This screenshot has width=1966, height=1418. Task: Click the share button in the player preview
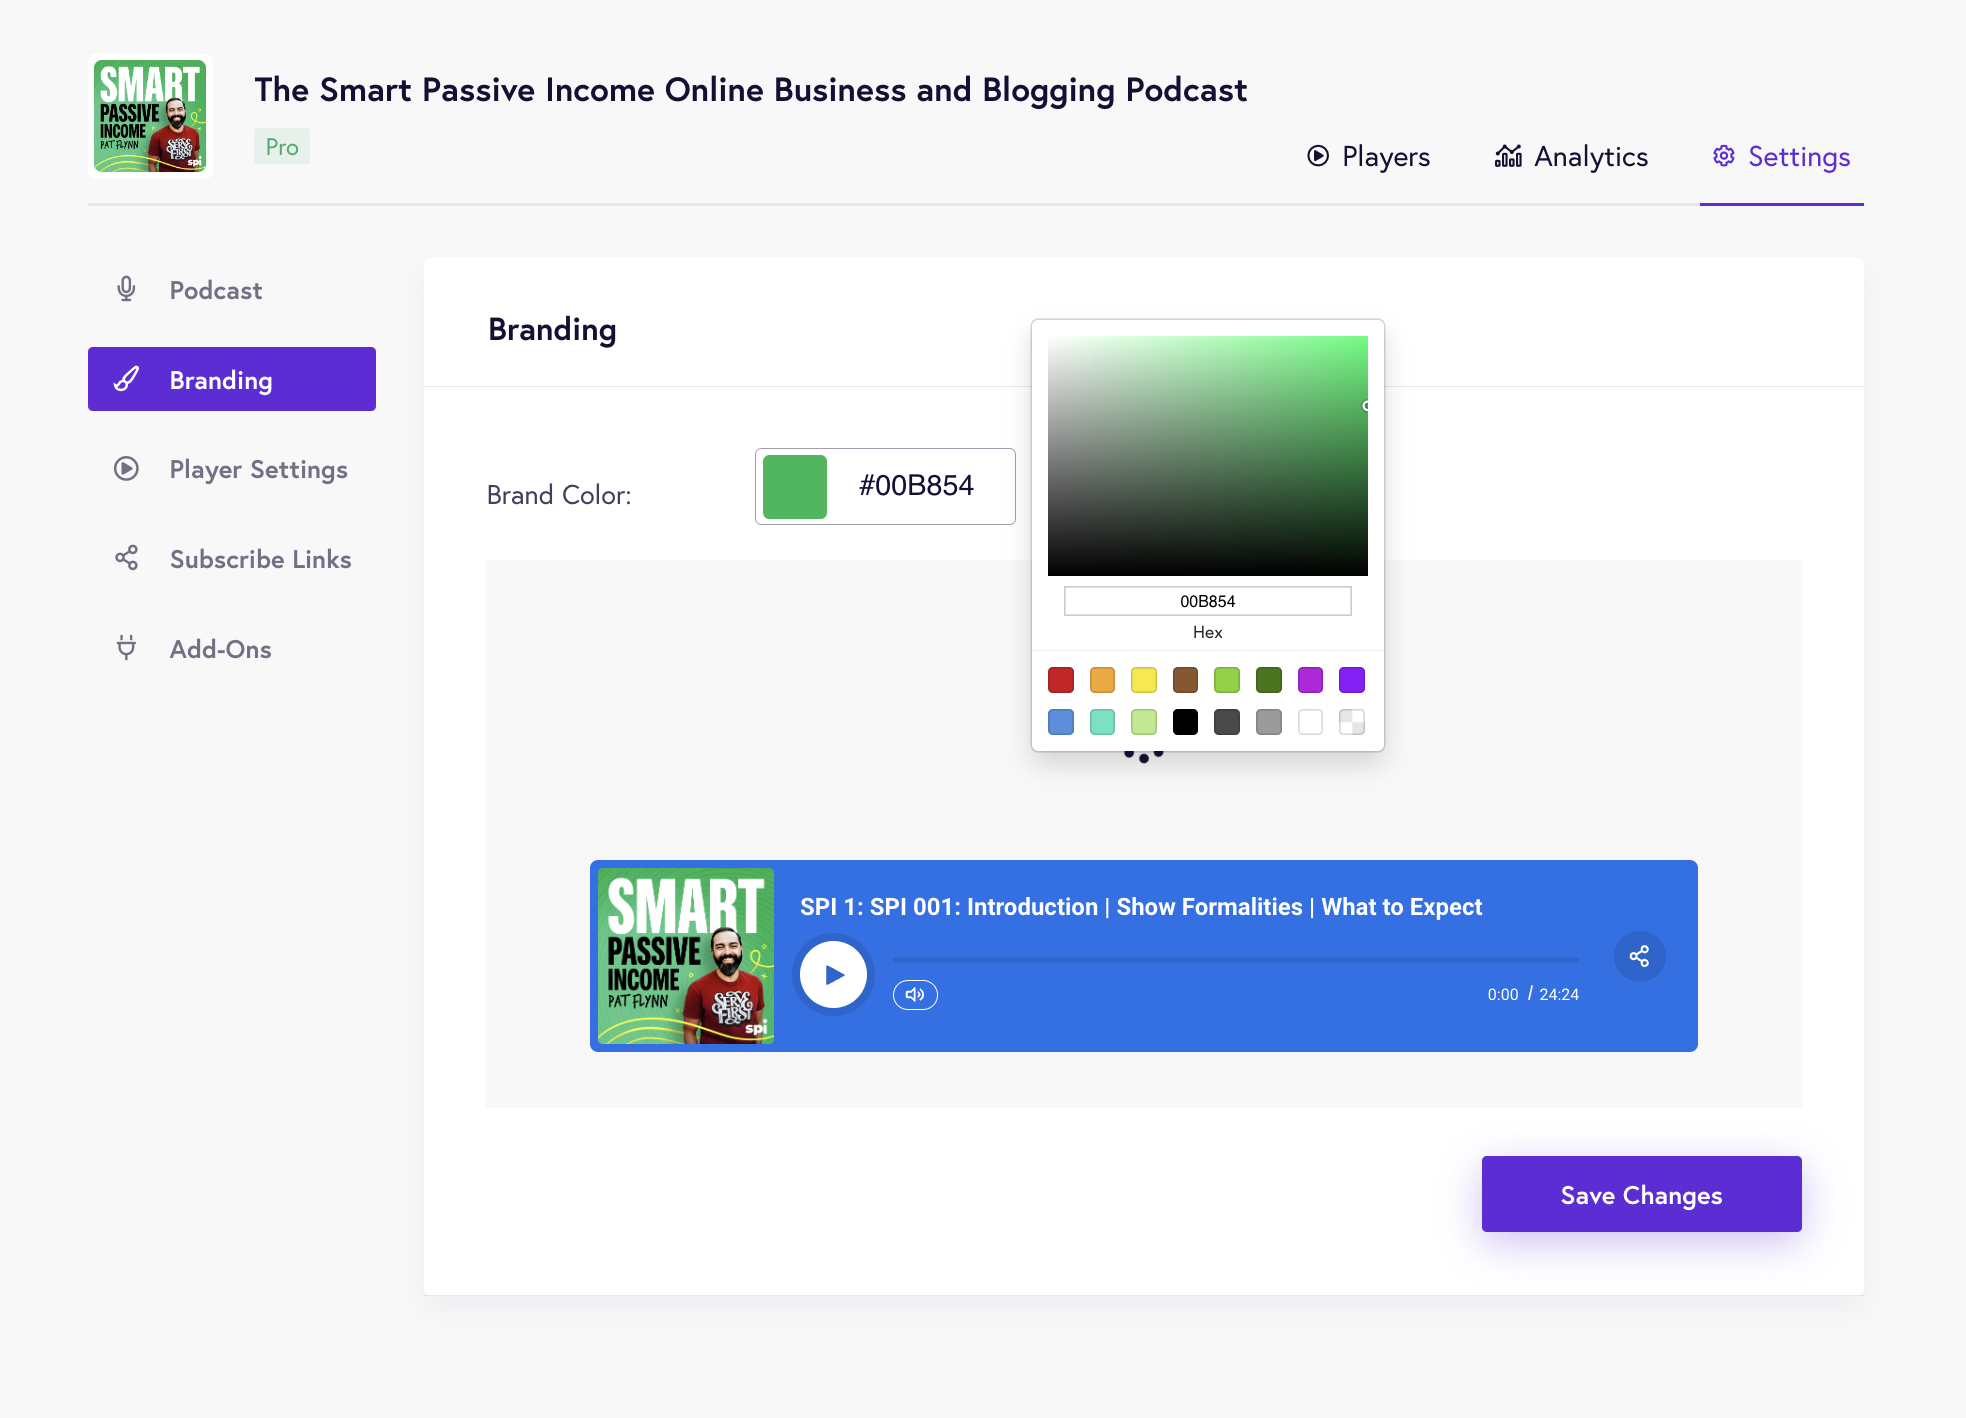(1639, 956)
